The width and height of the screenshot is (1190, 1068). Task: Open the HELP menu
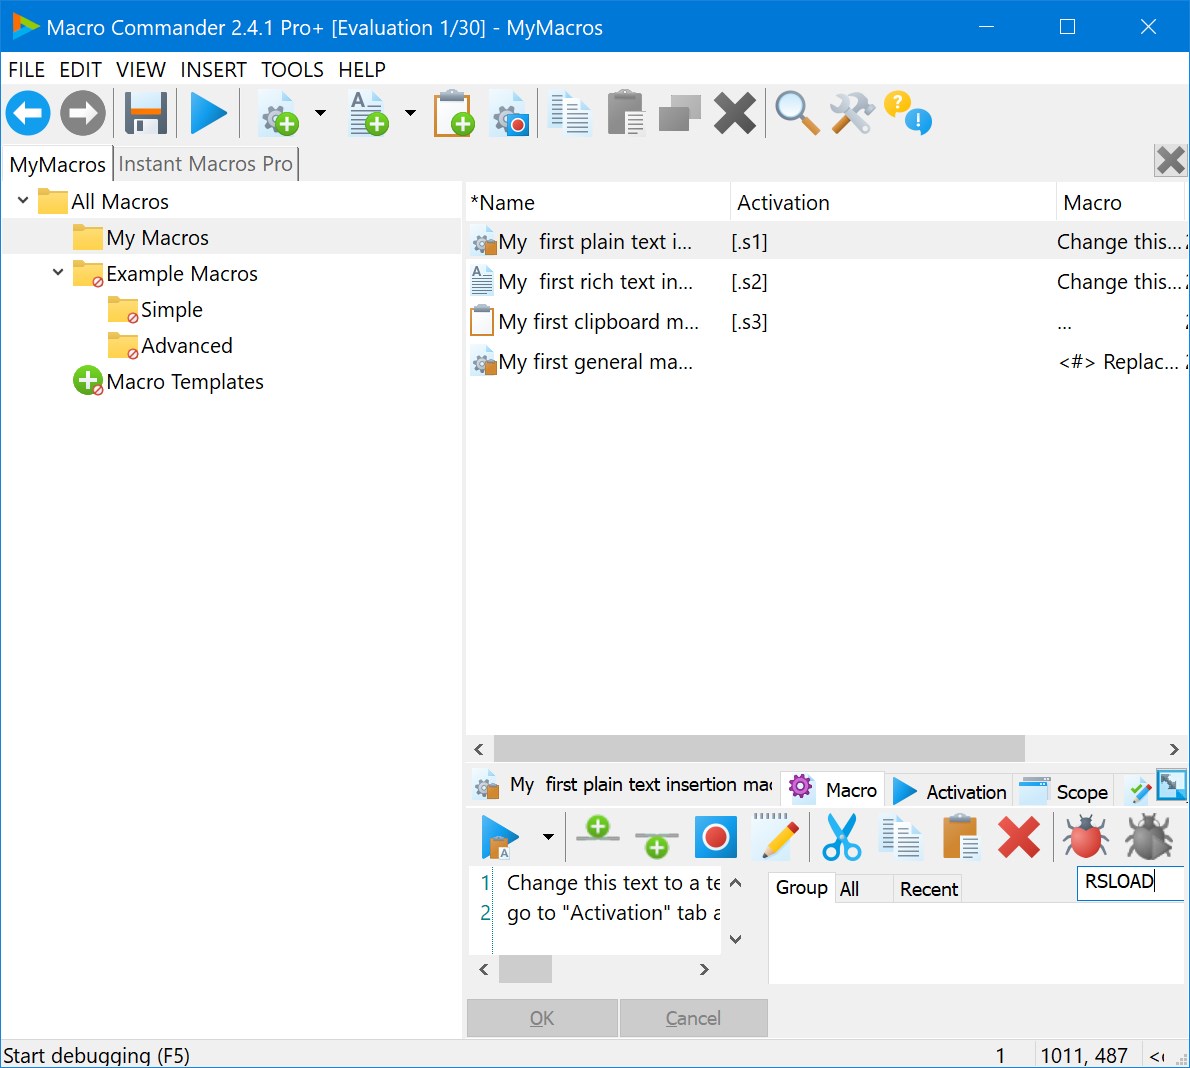[x=362, y=70]
